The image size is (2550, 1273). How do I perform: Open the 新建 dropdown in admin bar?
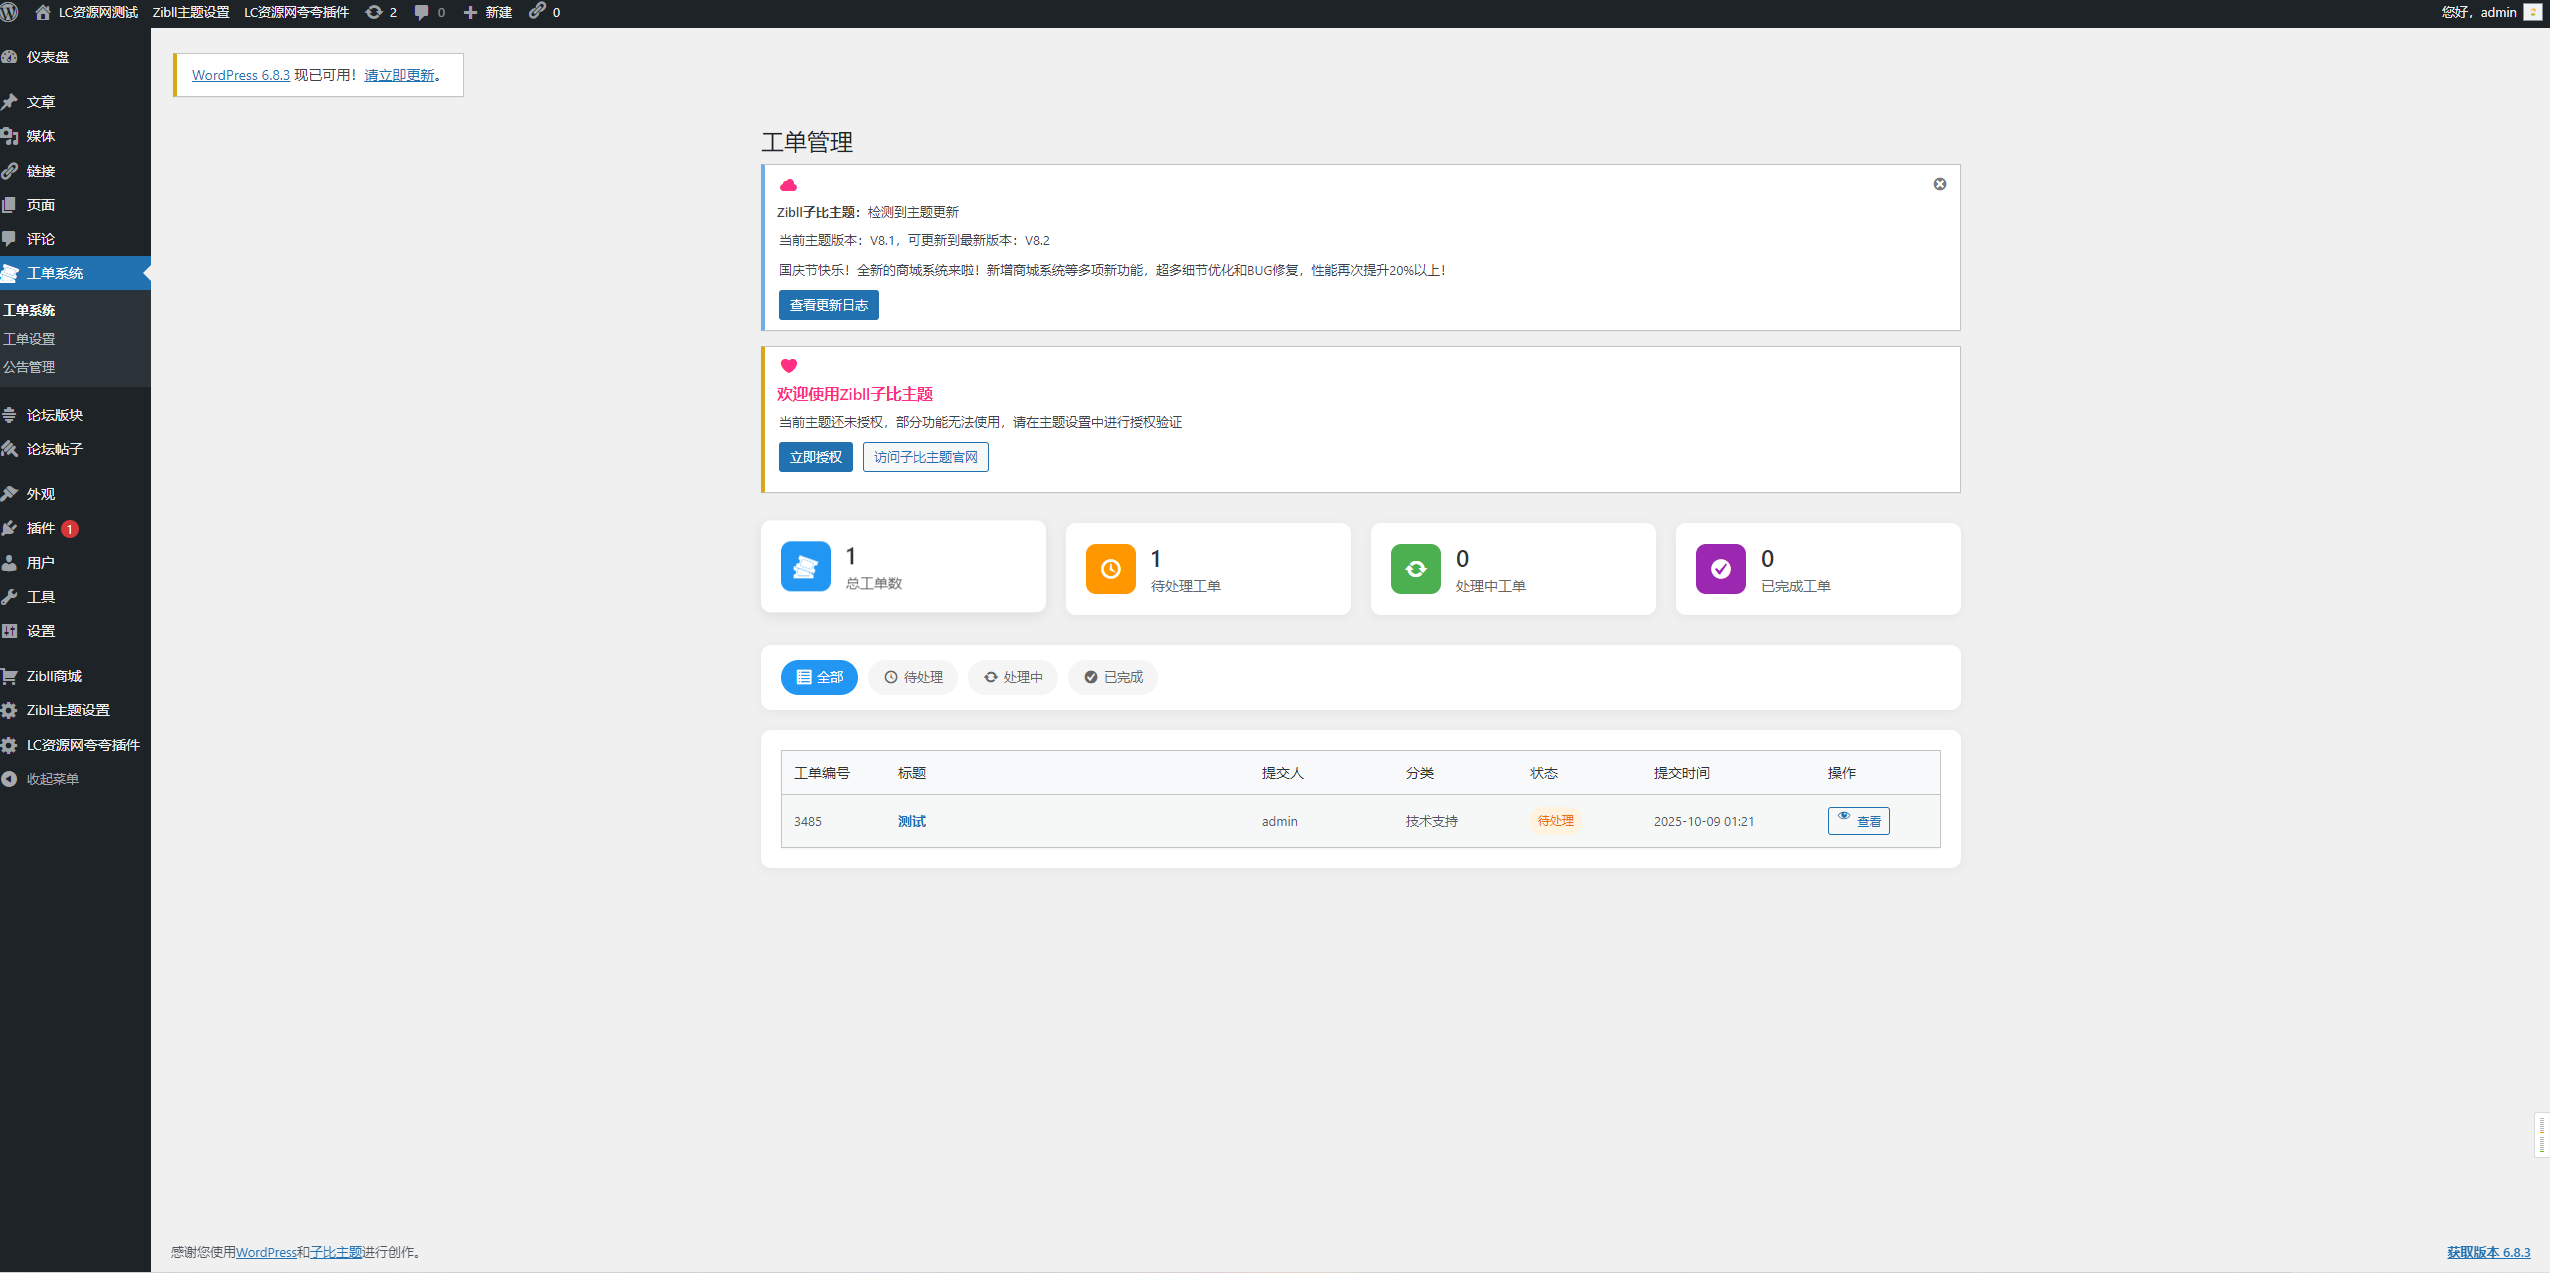(488, 12)
